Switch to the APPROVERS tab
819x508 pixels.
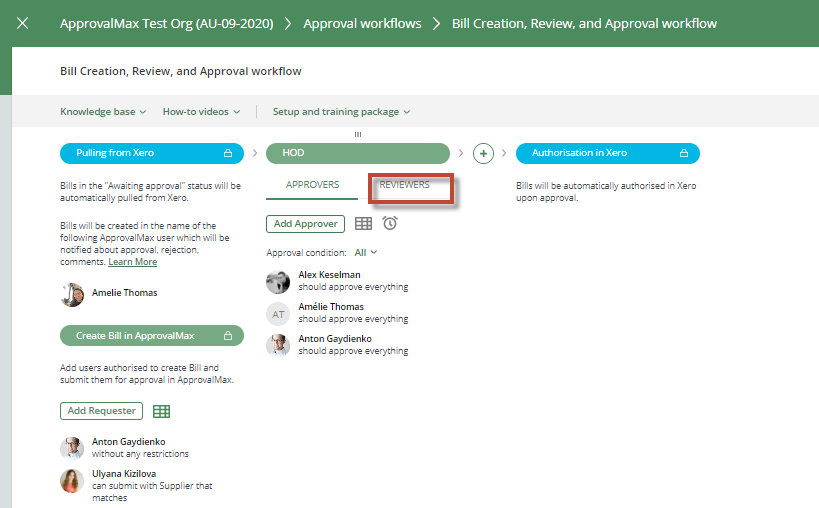click(x=312, y=185)
